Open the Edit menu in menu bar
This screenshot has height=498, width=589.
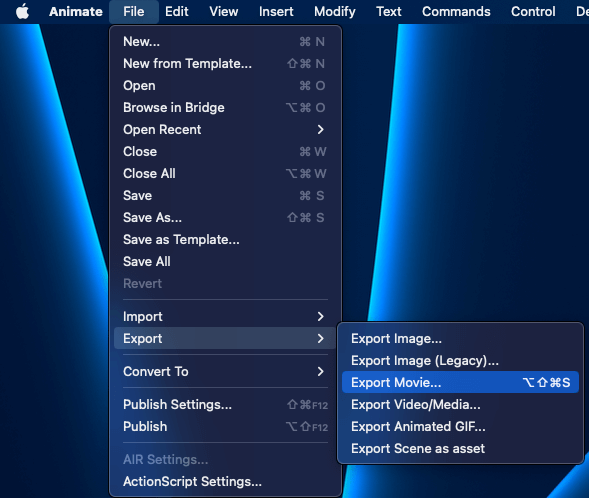(177, 12)
